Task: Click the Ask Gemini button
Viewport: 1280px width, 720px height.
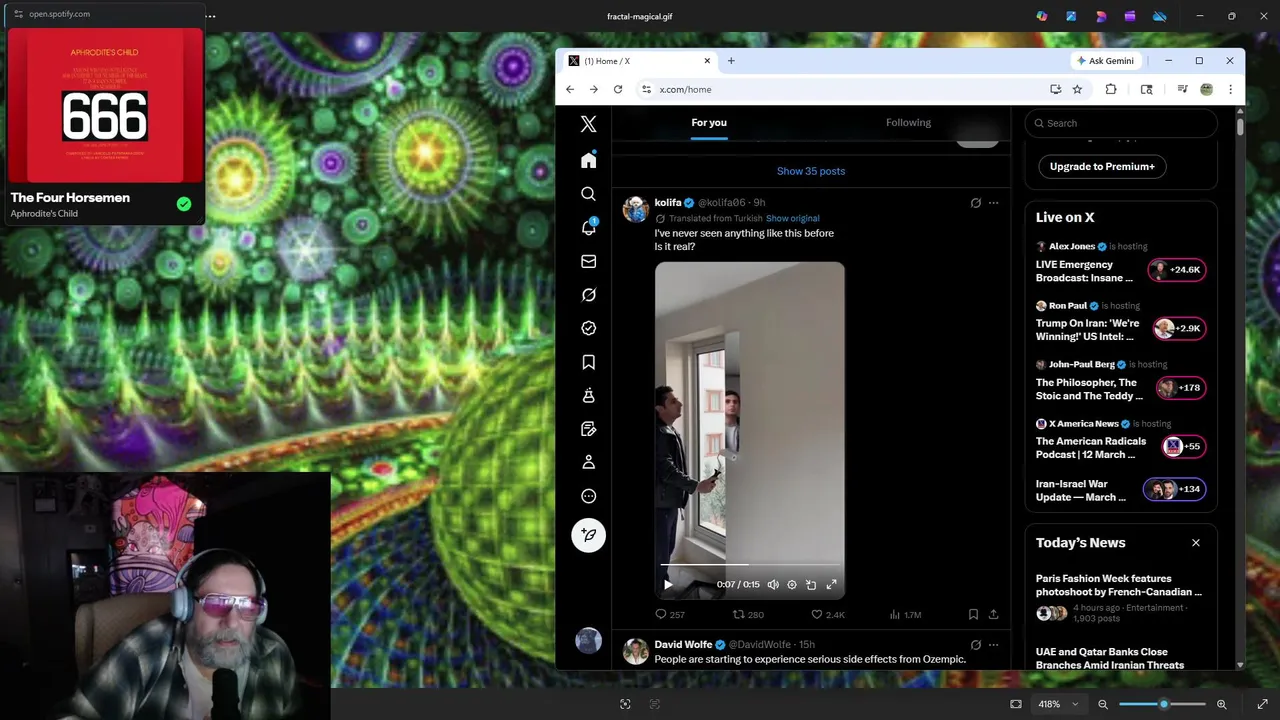Action: [1106, 61]
